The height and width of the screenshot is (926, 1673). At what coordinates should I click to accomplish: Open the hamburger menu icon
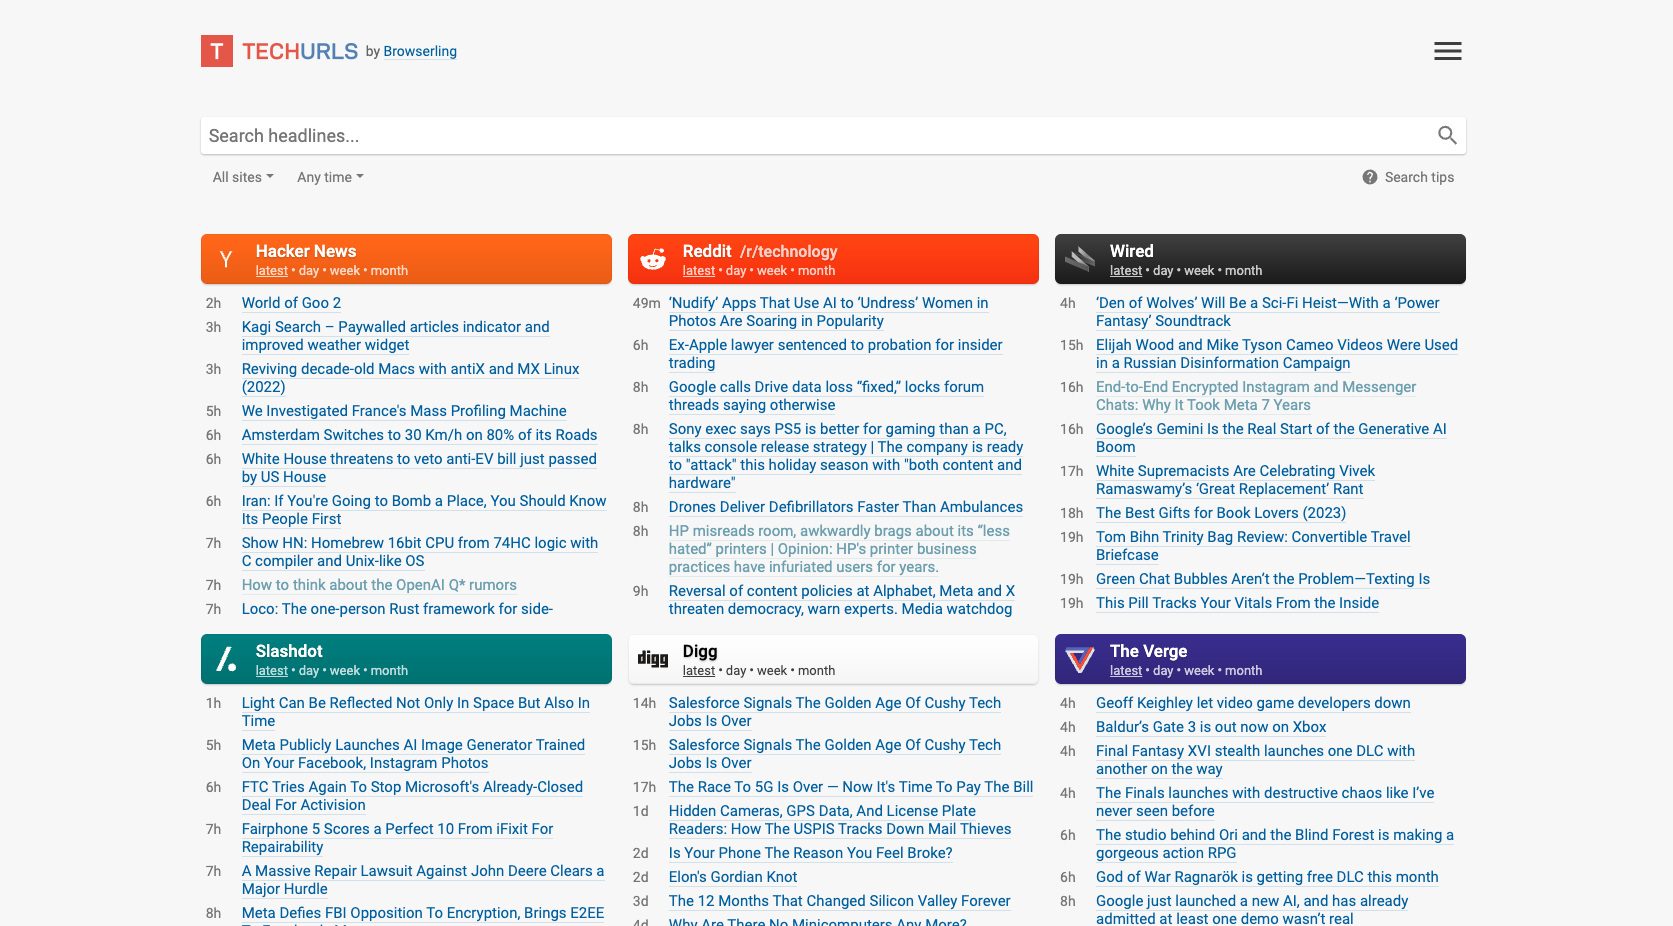[x=1447, y=51]
